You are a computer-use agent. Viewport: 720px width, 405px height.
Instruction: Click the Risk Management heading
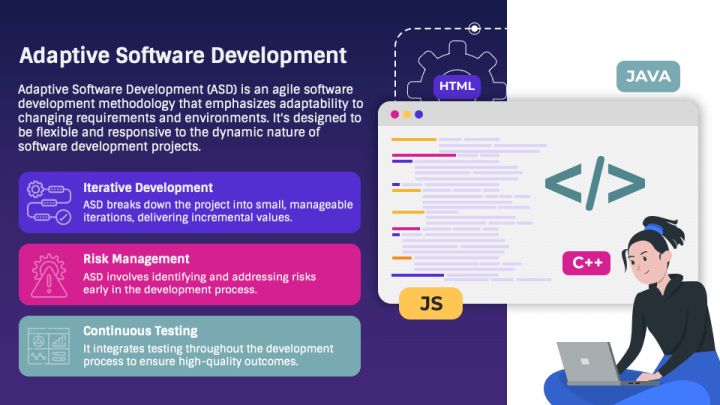click(x=136, y=259)
